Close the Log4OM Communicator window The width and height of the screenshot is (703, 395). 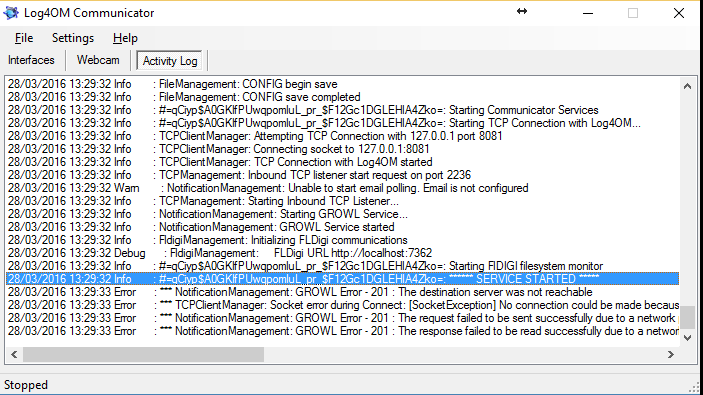click(679, 13)
